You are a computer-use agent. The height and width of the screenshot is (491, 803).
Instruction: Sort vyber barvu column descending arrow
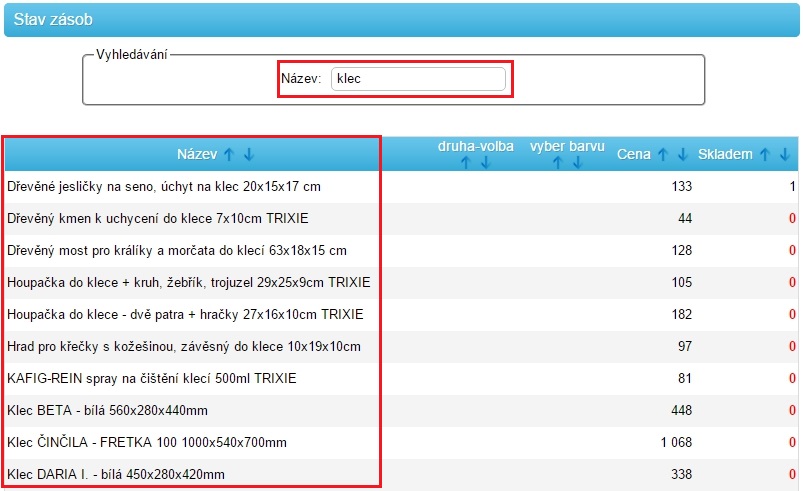pyautogui.click(x=577, y=163)
